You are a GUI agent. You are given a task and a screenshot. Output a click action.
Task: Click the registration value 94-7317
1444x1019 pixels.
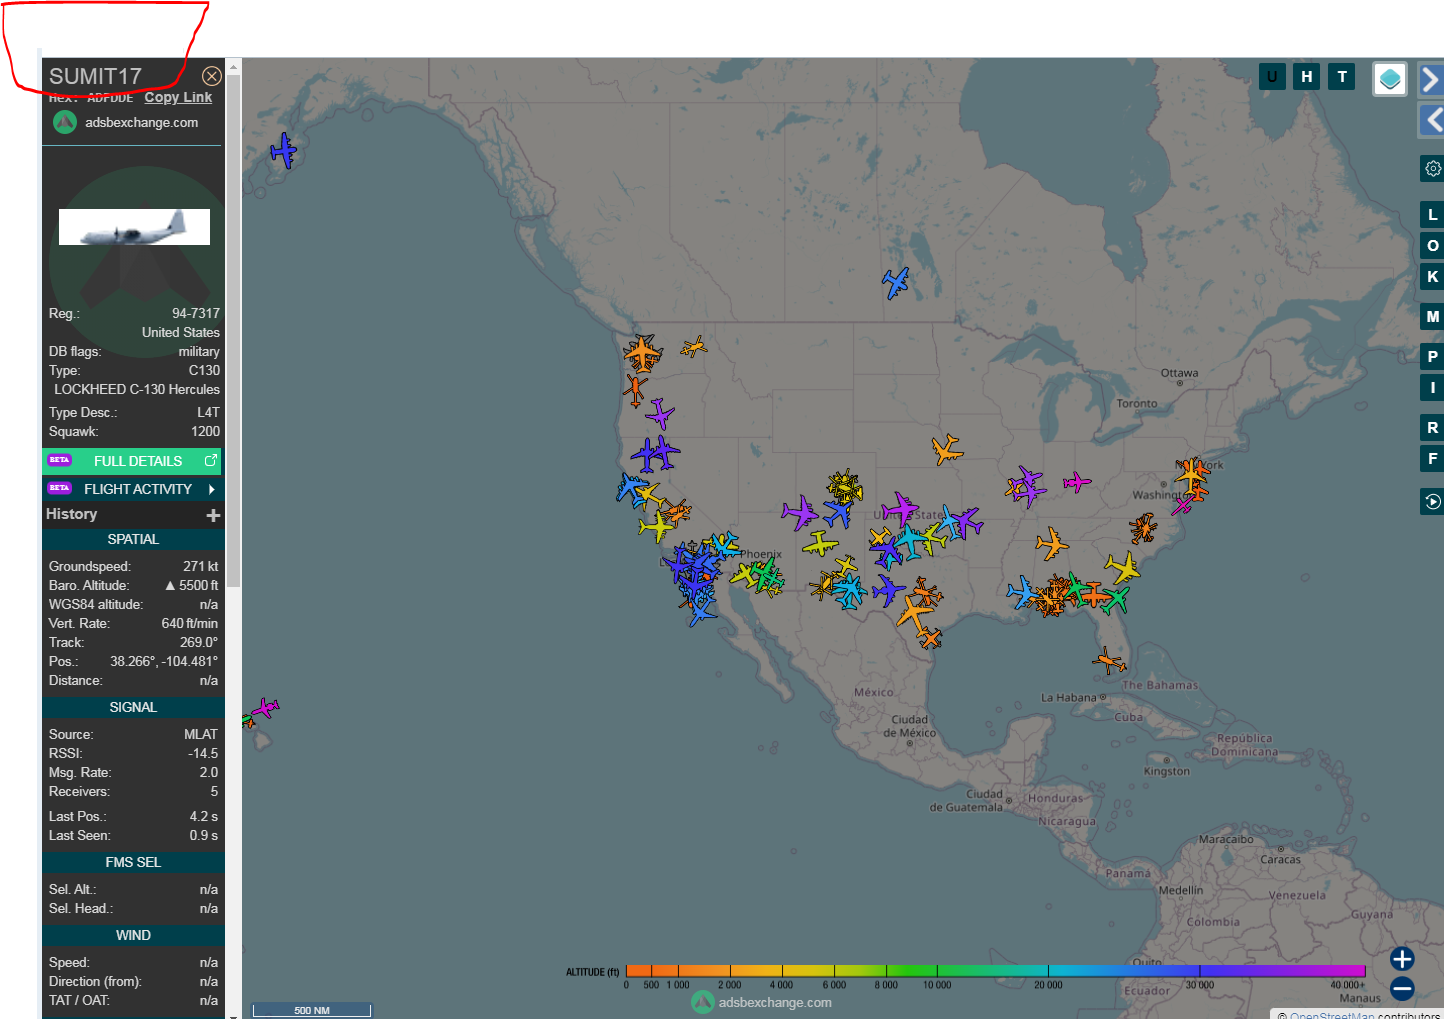coord(195,313)
